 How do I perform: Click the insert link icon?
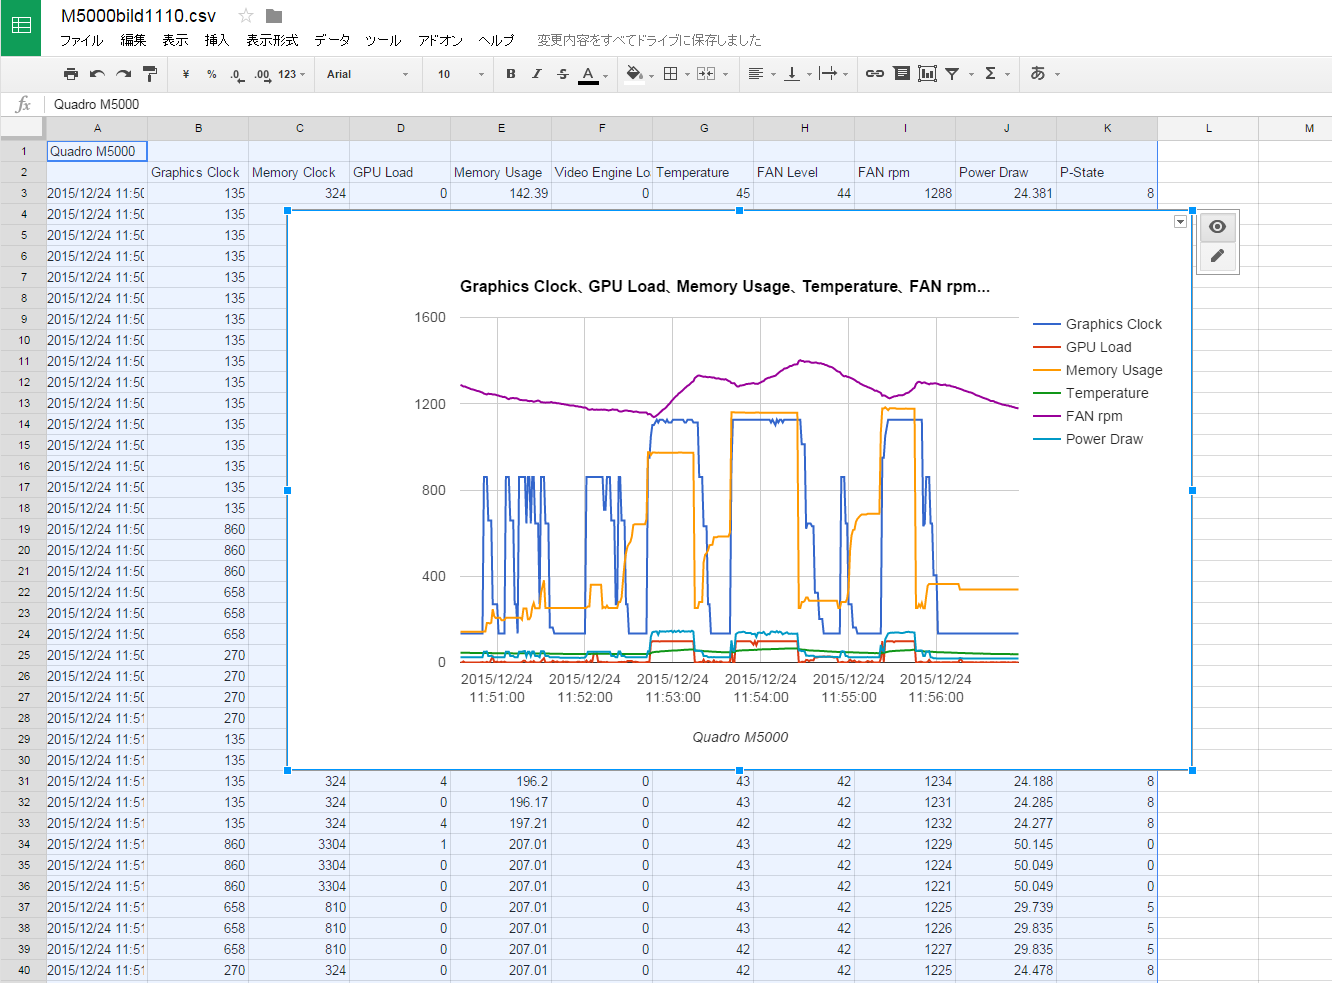pyautogui.click(x=875, y=74)
